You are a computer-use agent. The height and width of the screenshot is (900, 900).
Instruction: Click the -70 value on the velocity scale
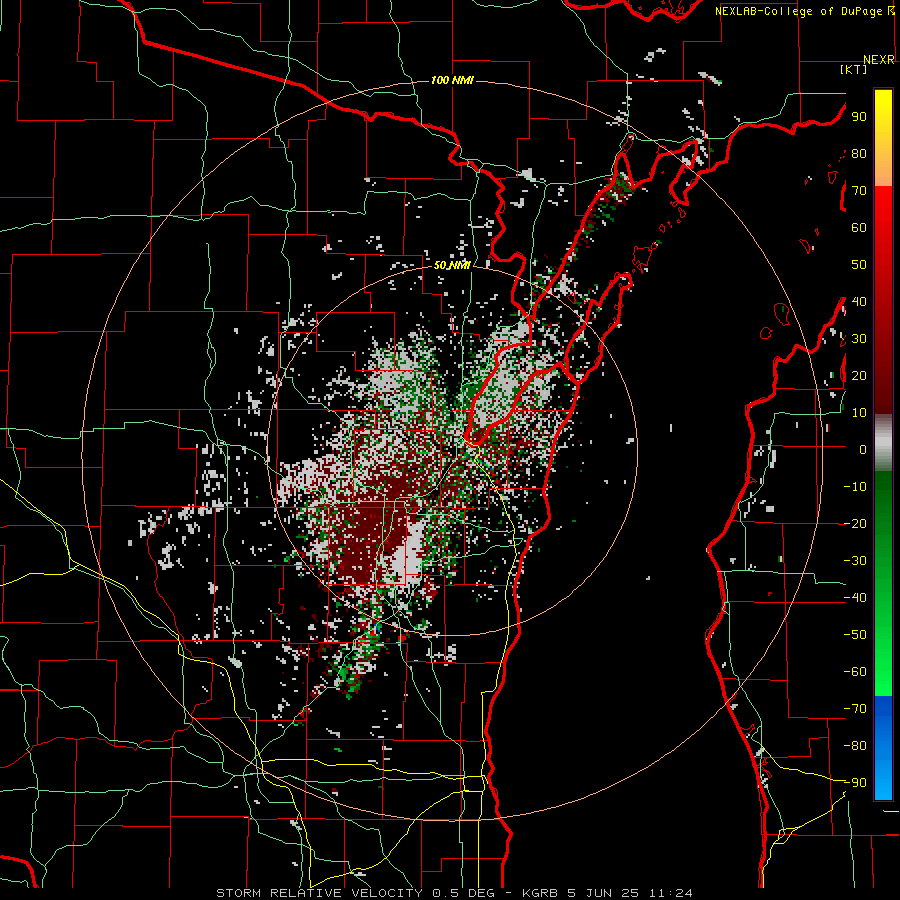pos(855,709)
